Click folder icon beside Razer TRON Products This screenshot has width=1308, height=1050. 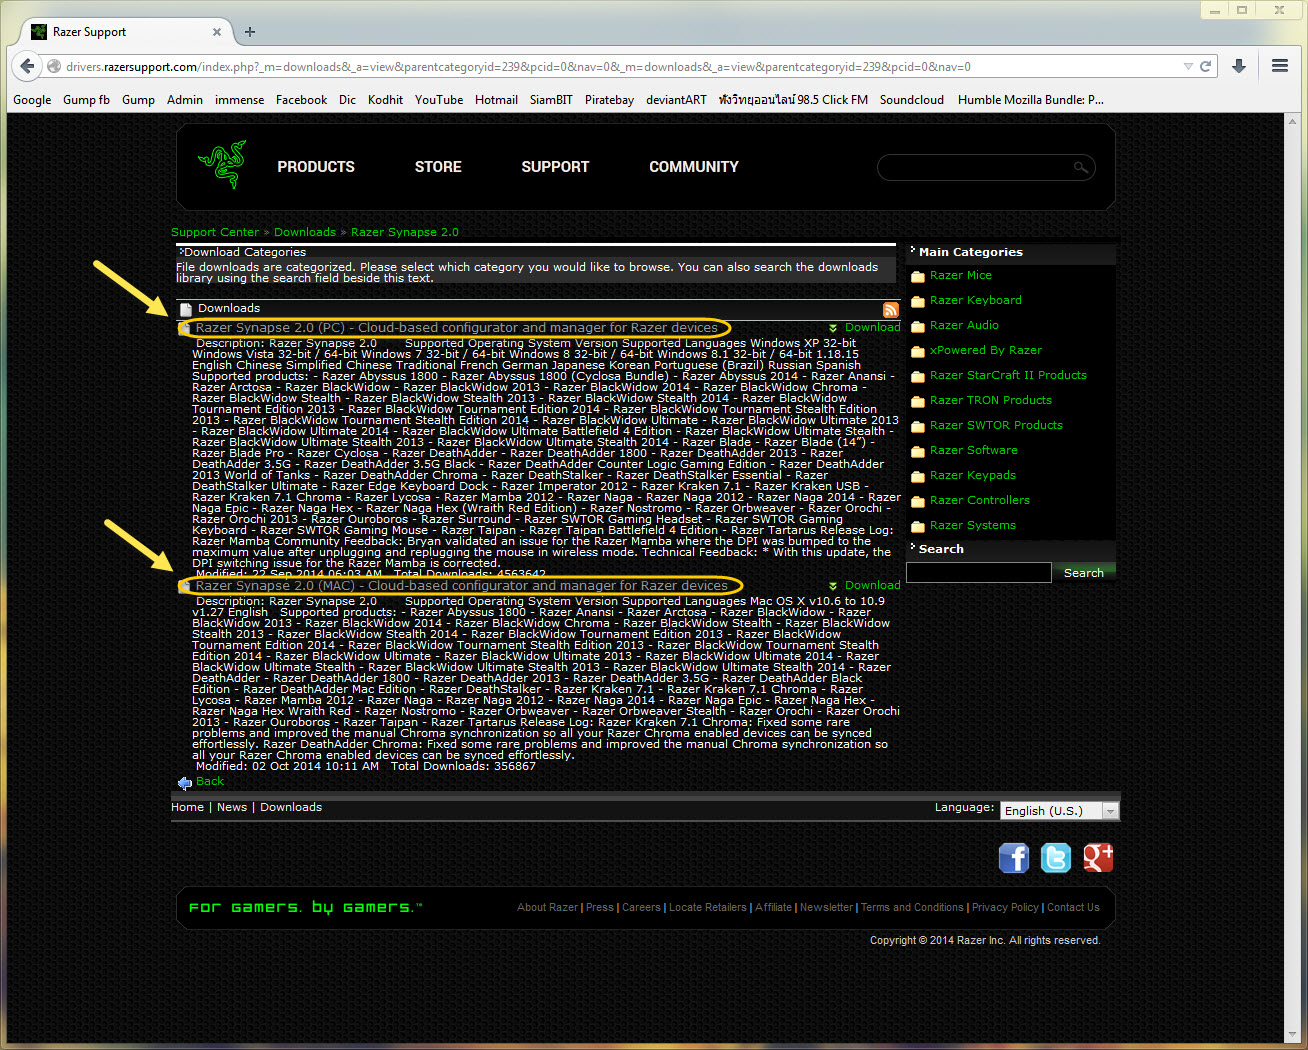[x=918, y=402]
